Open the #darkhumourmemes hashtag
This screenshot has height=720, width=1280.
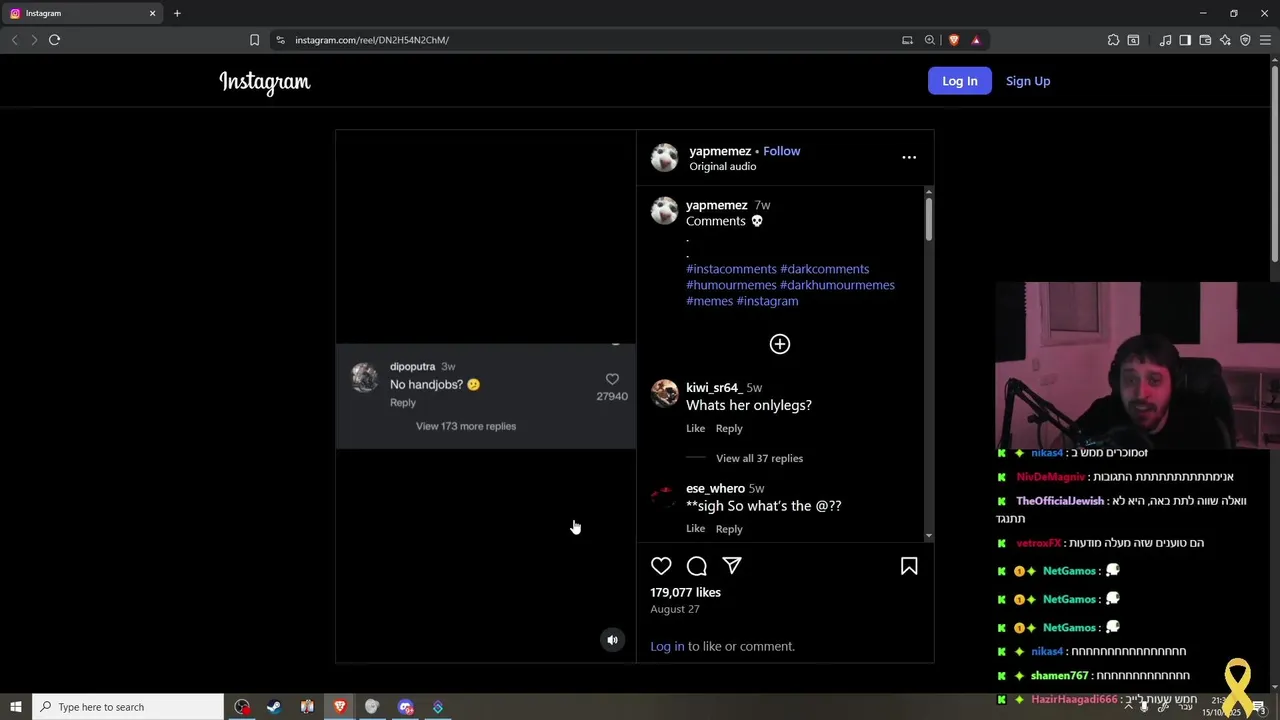click(x=838, y=285)
